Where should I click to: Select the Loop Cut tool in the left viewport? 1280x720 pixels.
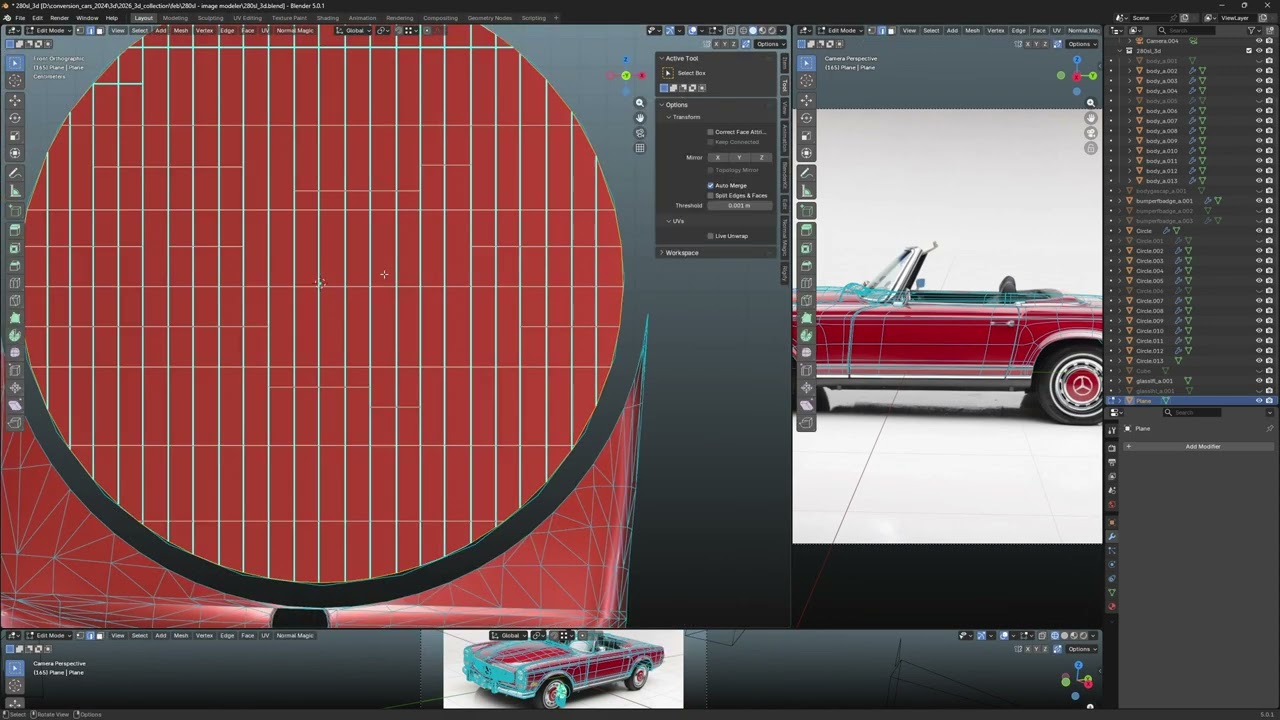(15, 283)
